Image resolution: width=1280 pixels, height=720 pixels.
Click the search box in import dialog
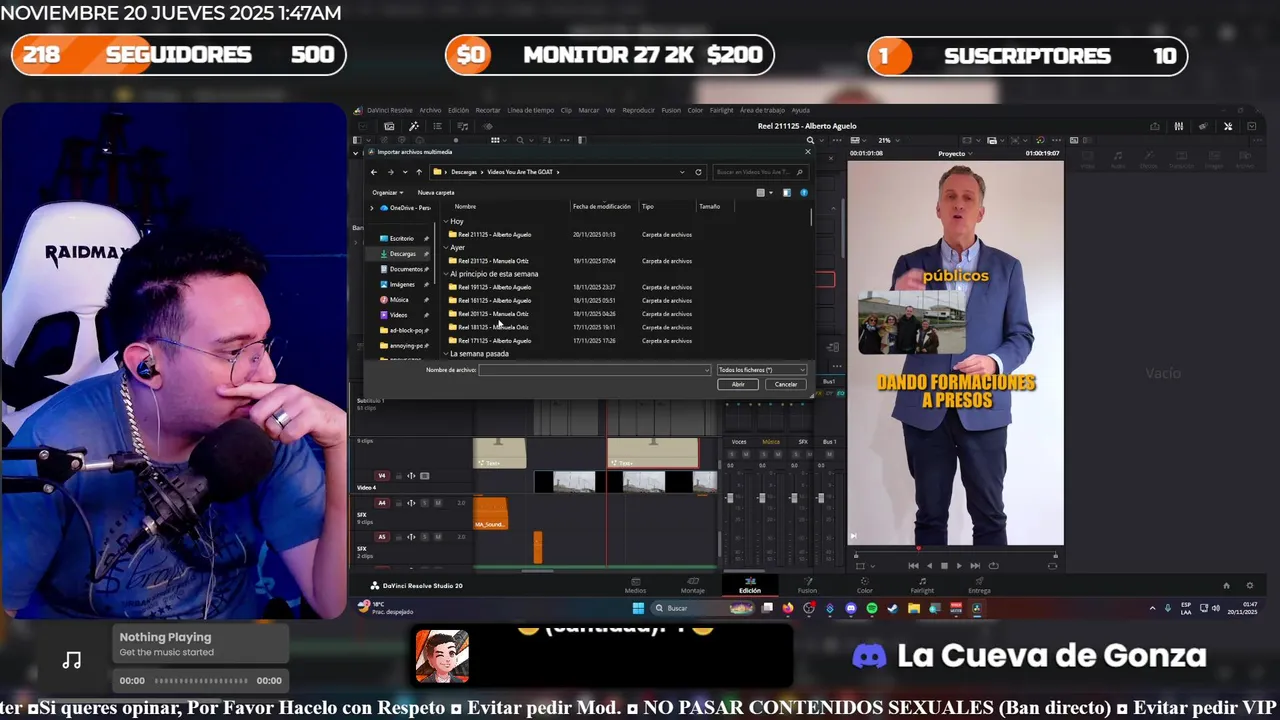coord(759,172)
